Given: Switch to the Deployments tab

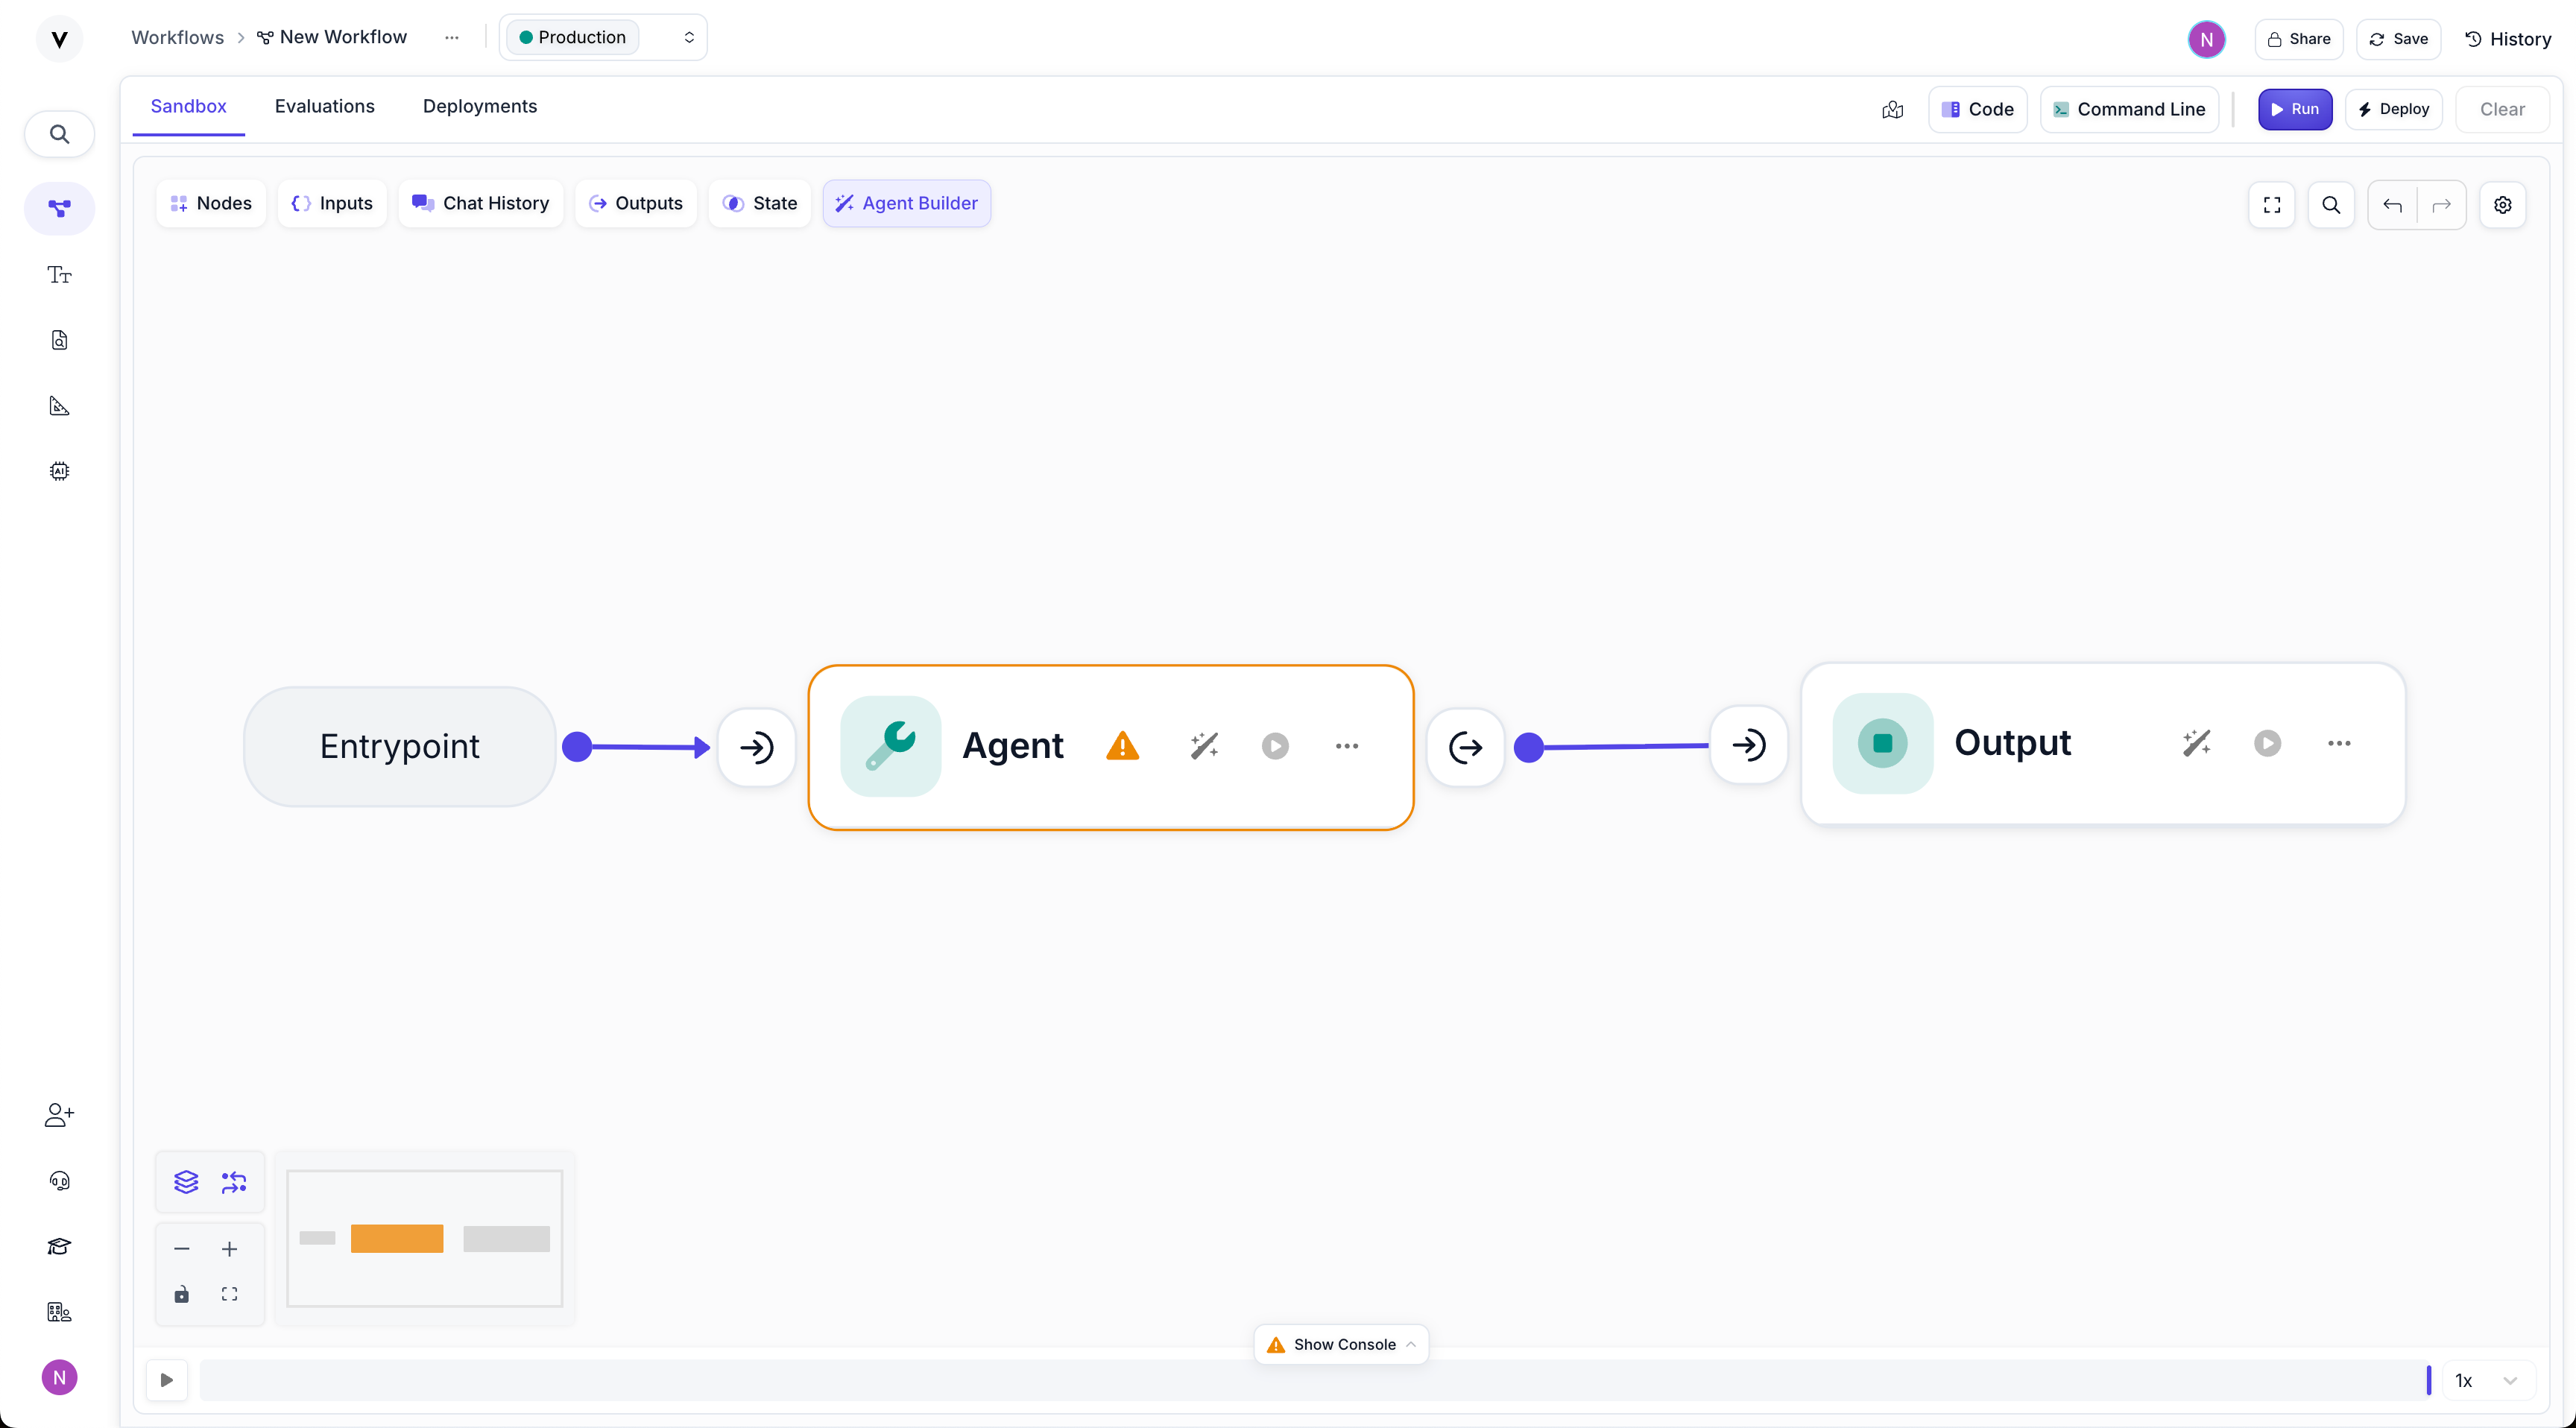Looking at the screenshot, I should 479,106.
